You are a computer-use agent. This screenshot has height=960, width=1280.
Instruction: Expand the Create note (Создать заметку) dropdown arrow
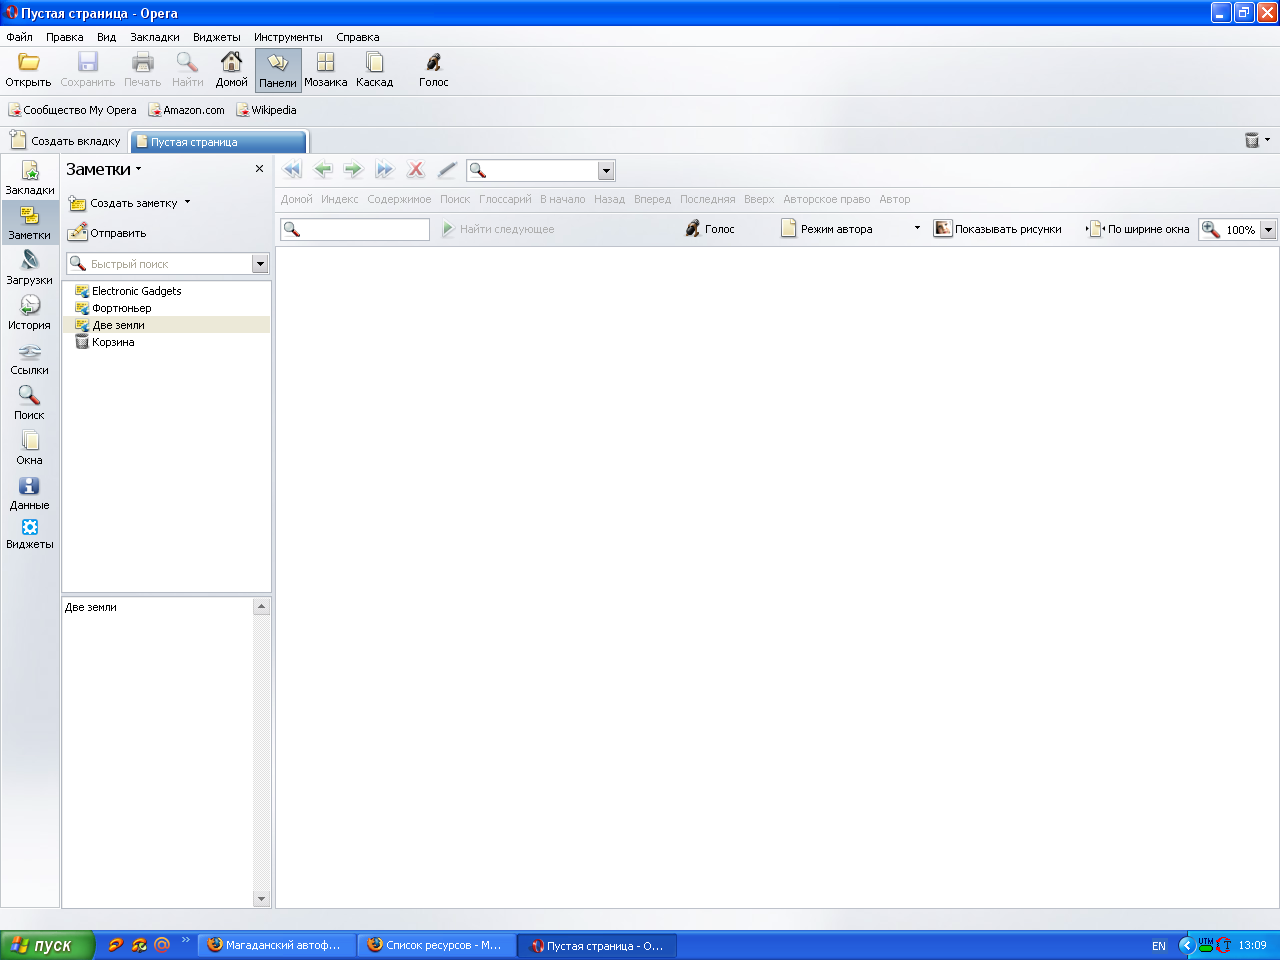click(187, 202)
